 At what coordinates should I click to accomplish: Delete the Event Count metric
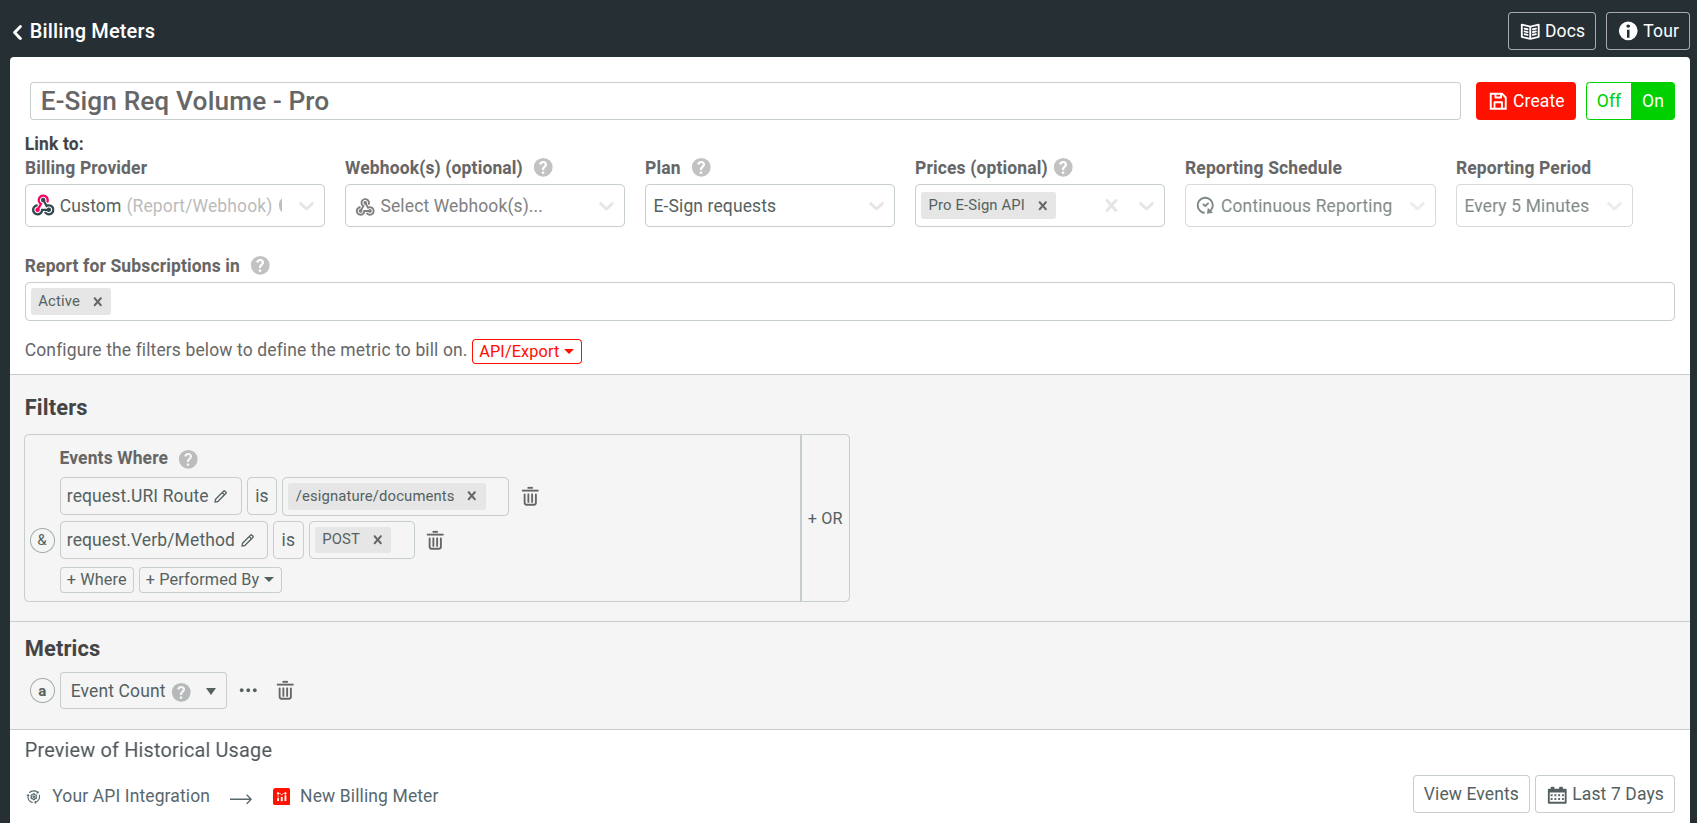285,690
